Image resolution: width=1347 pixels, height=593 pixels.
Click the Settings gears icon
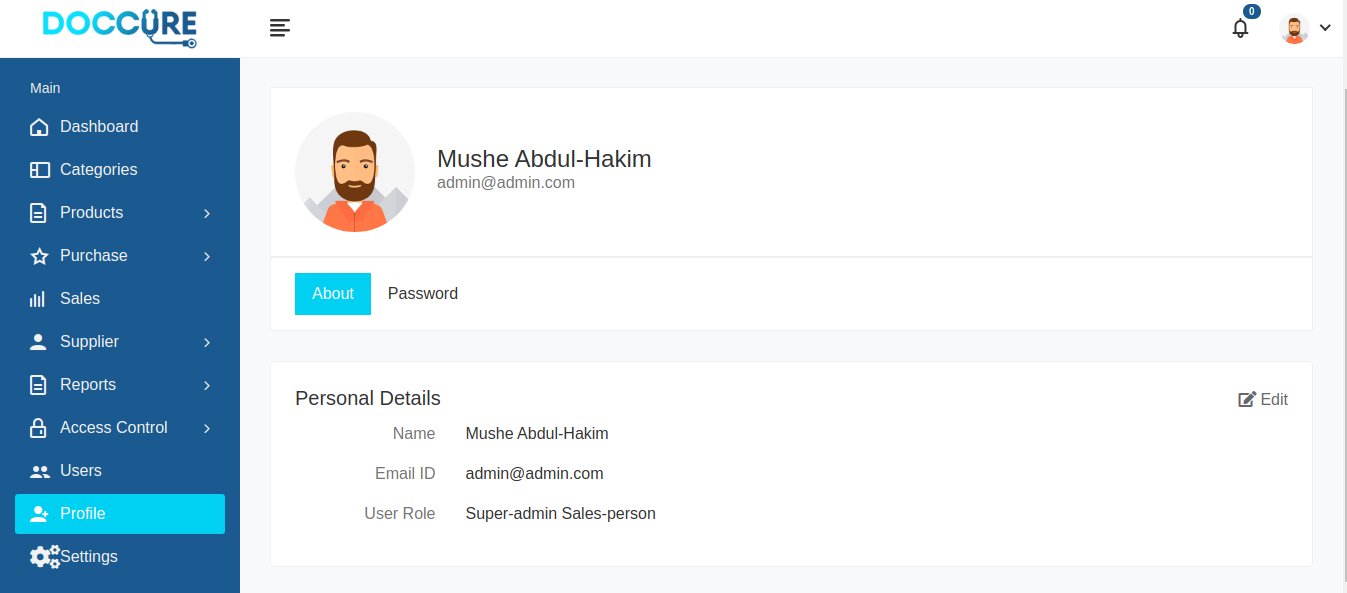coord(45,557)
